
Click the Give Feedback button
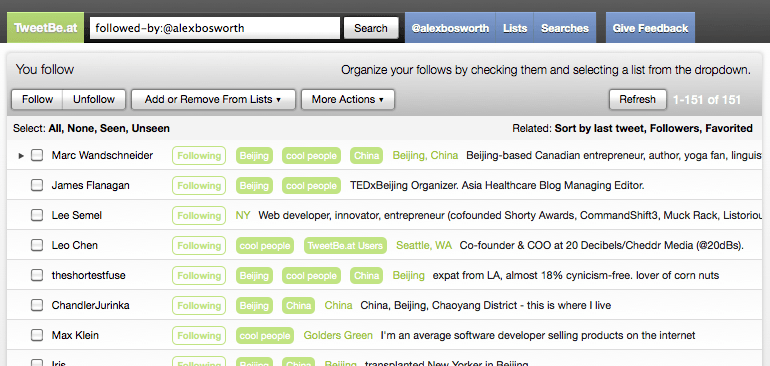click(x=650, y=28)
